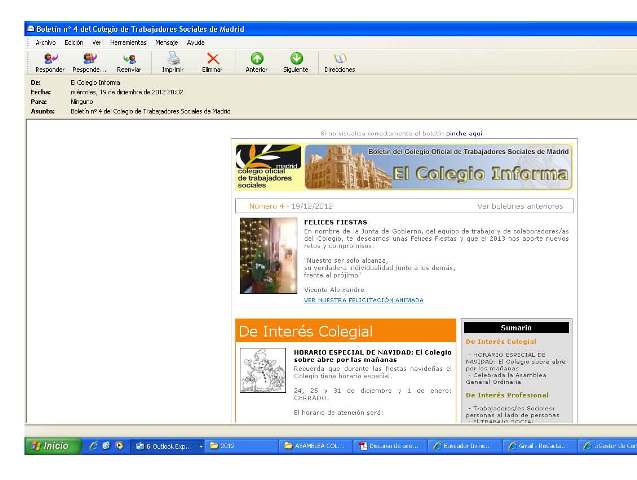Click the Responder a todos icon
The height and width of the screenshot is (480, 637).
[x=89, y=63]
